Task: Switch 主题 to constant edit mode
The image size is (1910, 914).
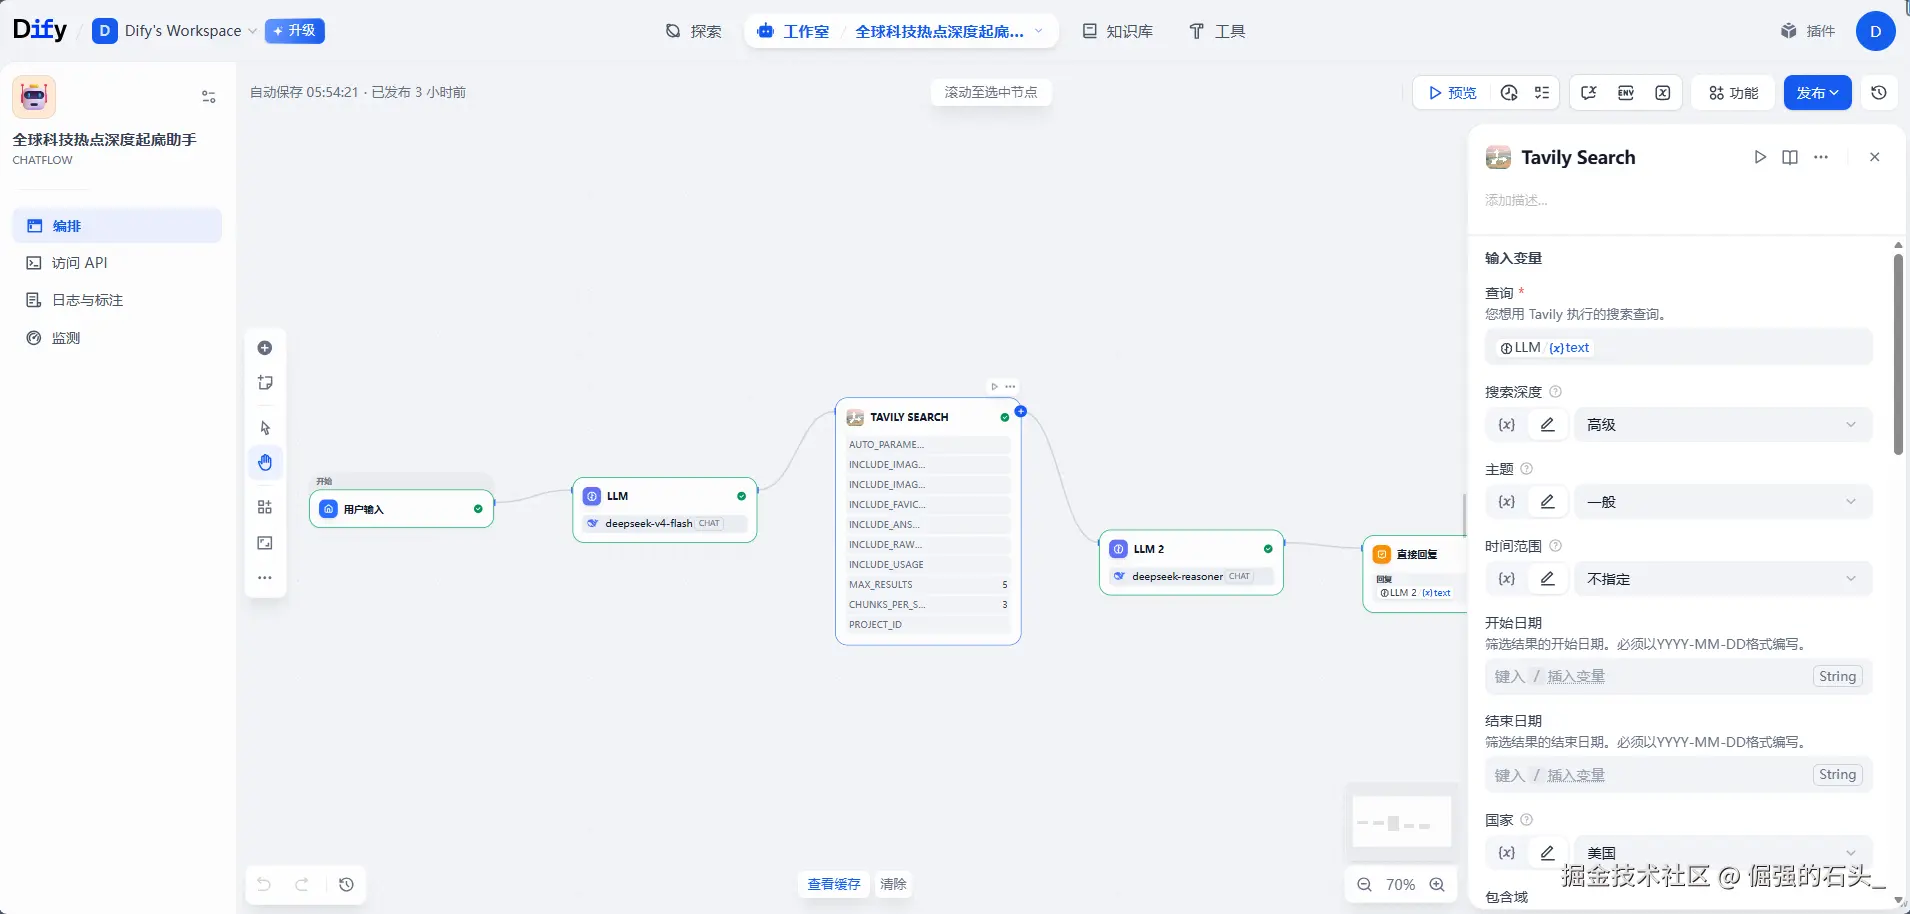Action: [x=1547, y=502]
